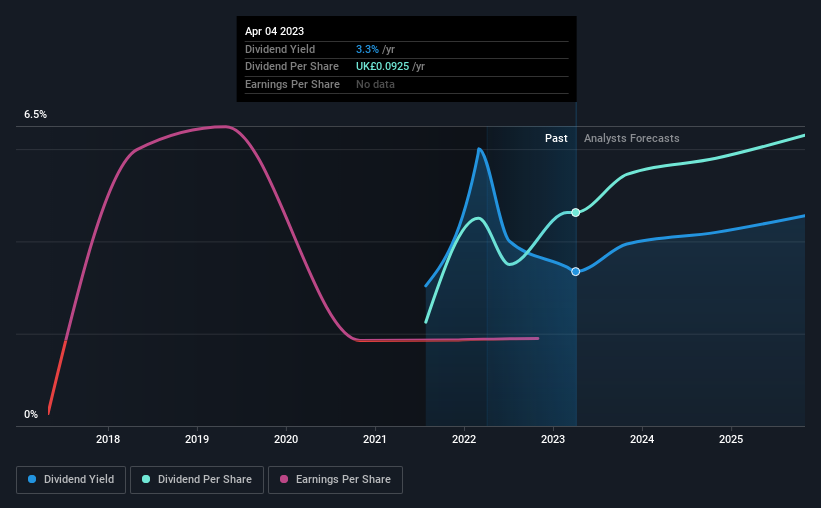The image size is (821, 508).
Task: Click the 2020 x-axis label
Action: [x=286, y=439]
